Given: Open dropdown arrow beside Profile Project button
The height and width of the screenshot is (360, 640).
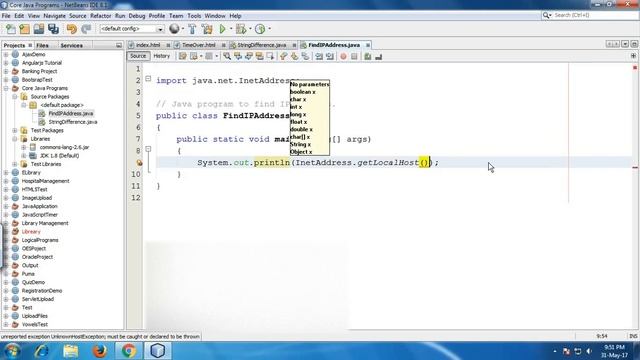Looking at the screenshot, I should 269,29.
